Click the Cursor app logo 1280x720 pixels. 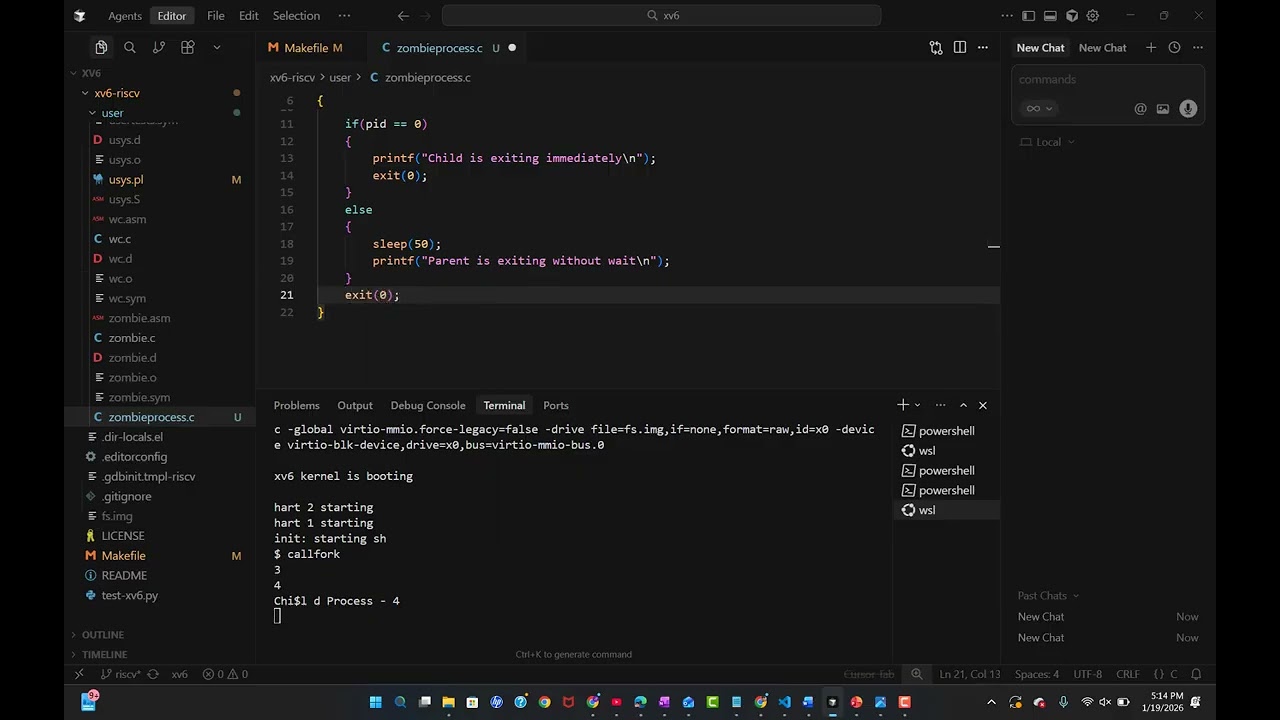(x=80, y=16)
